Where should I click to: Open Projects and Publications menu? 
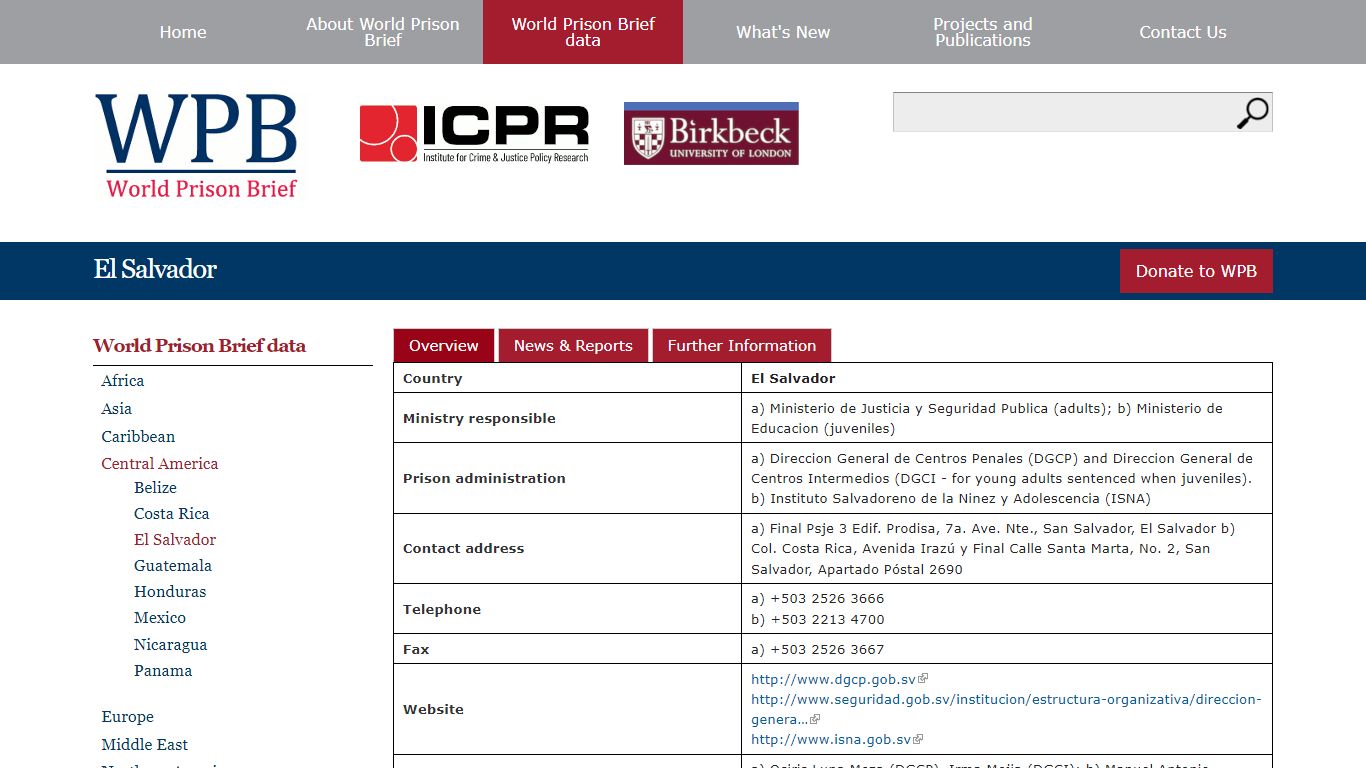pos(983,32)
